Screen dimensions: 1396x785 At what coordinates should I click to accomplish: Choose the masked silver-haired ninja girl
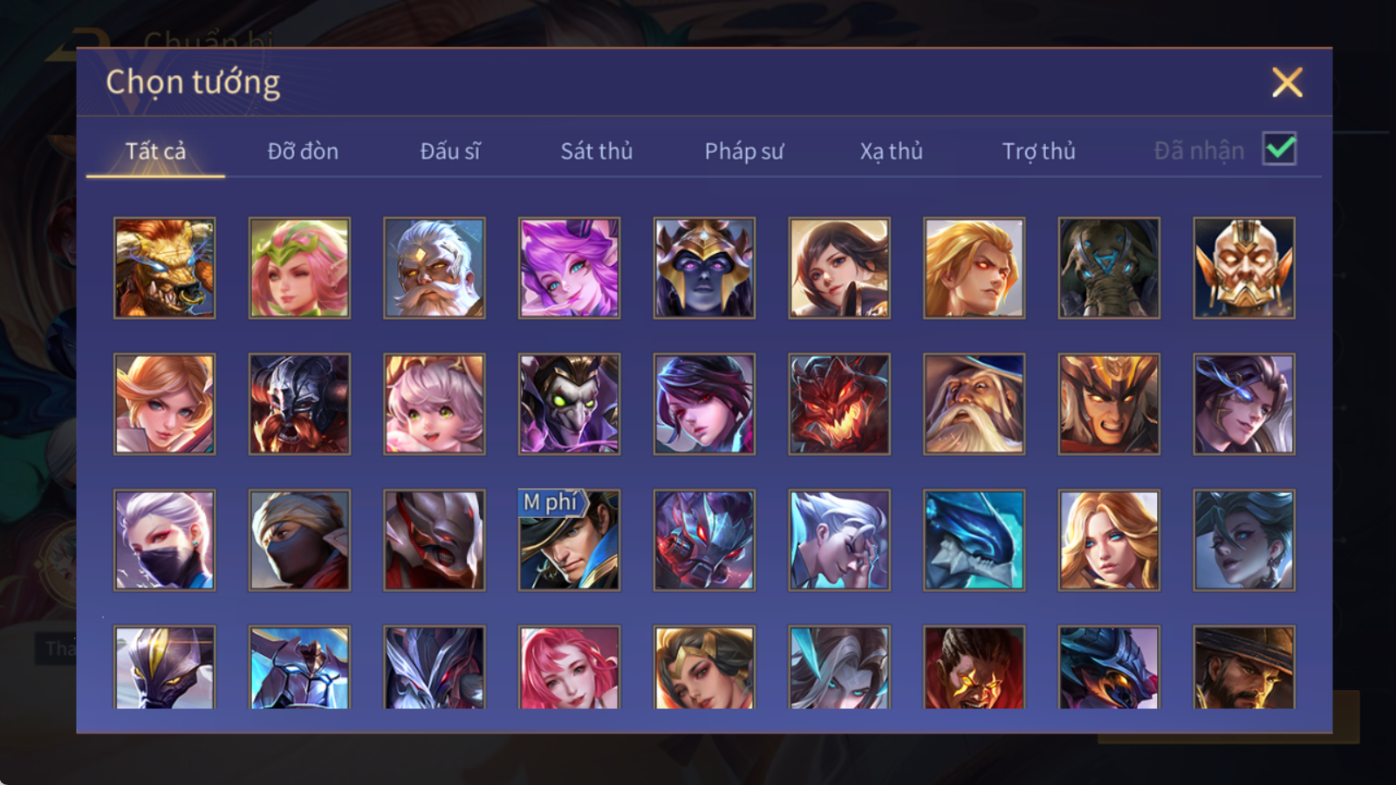point(164,540)
